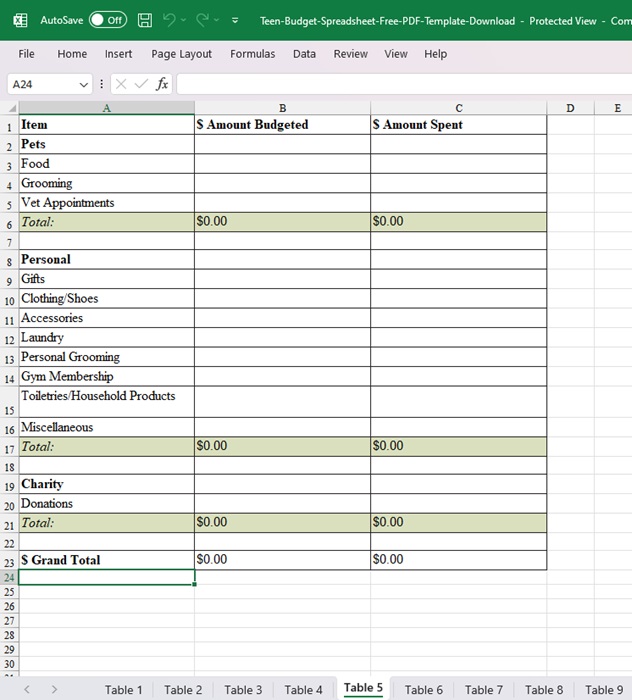Open Customize Quick Access Toolbar dropdown
The height and width of the screenshot is (700, 632).
pos(235,20)
